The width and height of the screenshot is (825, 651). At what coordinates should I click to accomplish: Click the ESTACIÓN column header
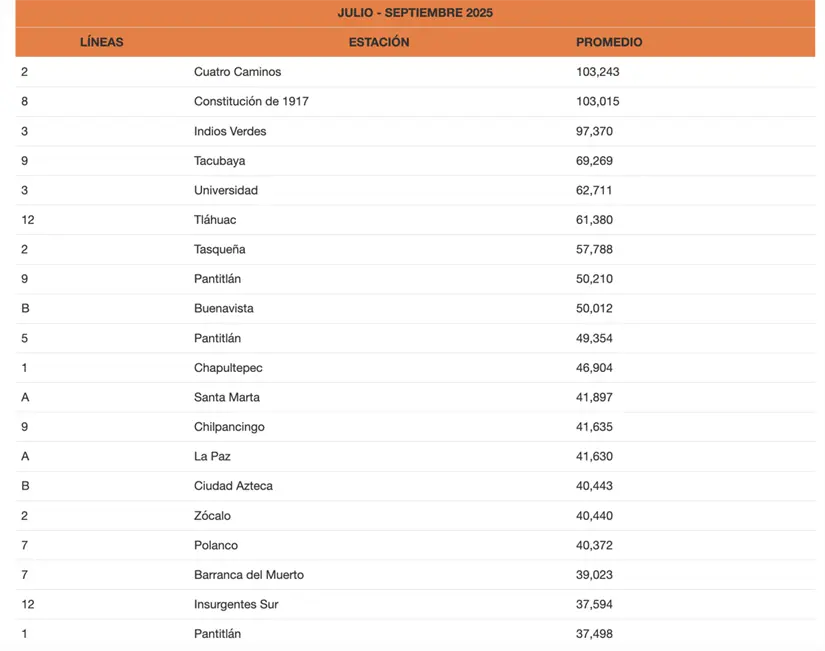379,43
